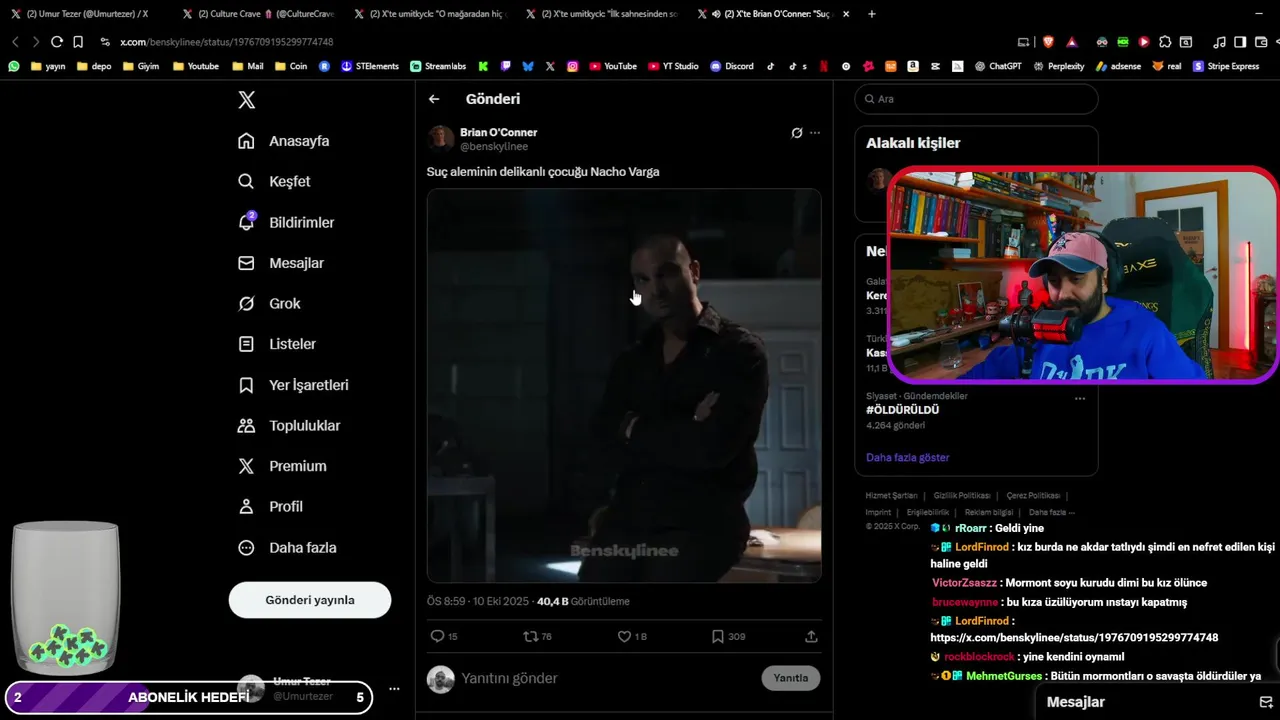Viewport: 1280px width, 720px height.
Task: Click the Premium X icon
Action: pyautogui.click(x=246, y=466)
